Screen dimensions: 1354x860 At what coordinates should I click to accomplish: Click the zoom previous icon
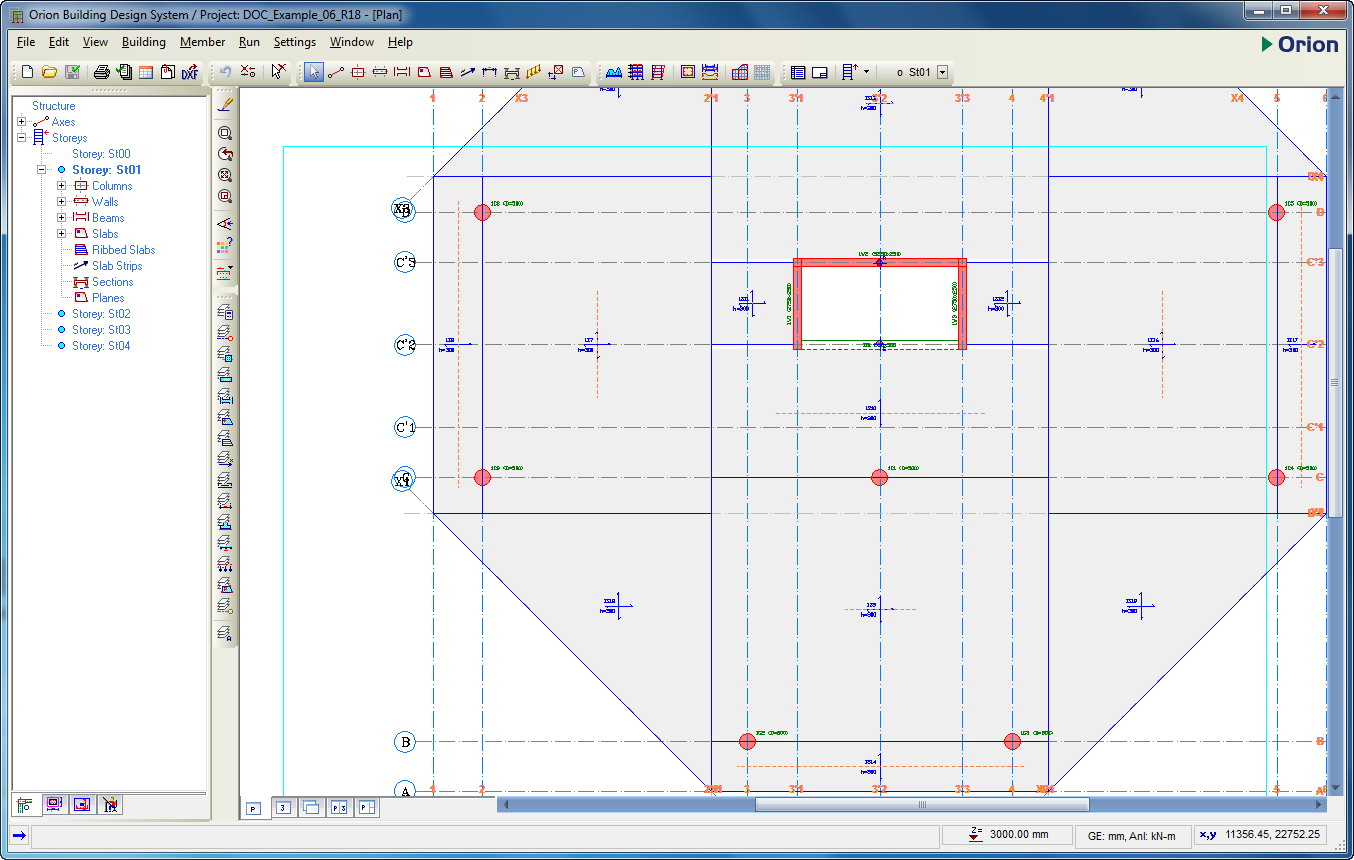225,154
